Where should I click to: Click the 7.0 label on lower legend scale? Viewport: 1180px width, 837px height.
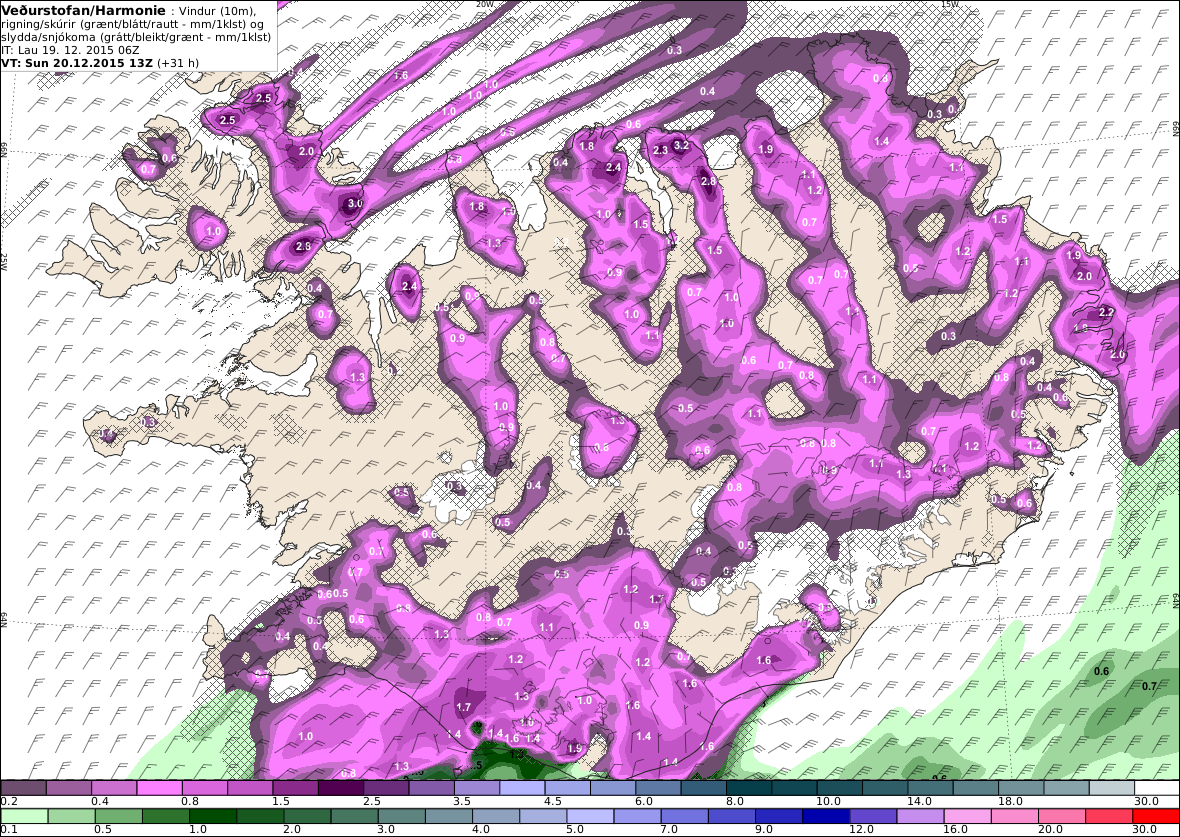(669, 829)
